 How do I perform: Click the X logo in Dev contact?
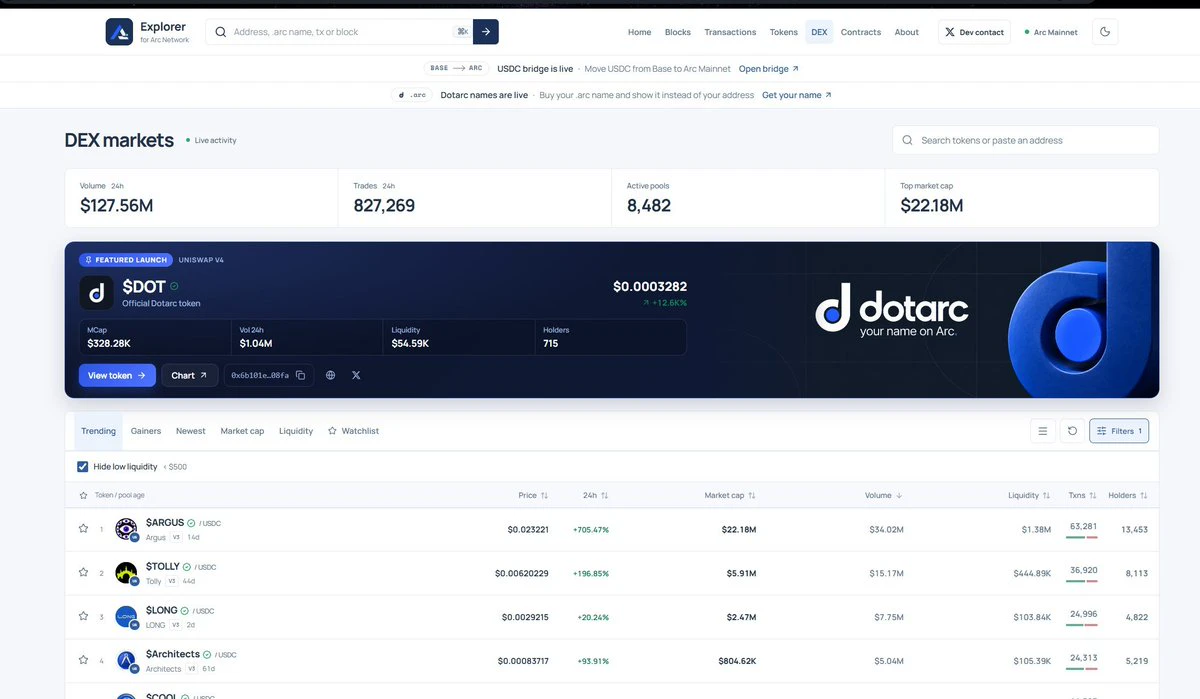950,32
